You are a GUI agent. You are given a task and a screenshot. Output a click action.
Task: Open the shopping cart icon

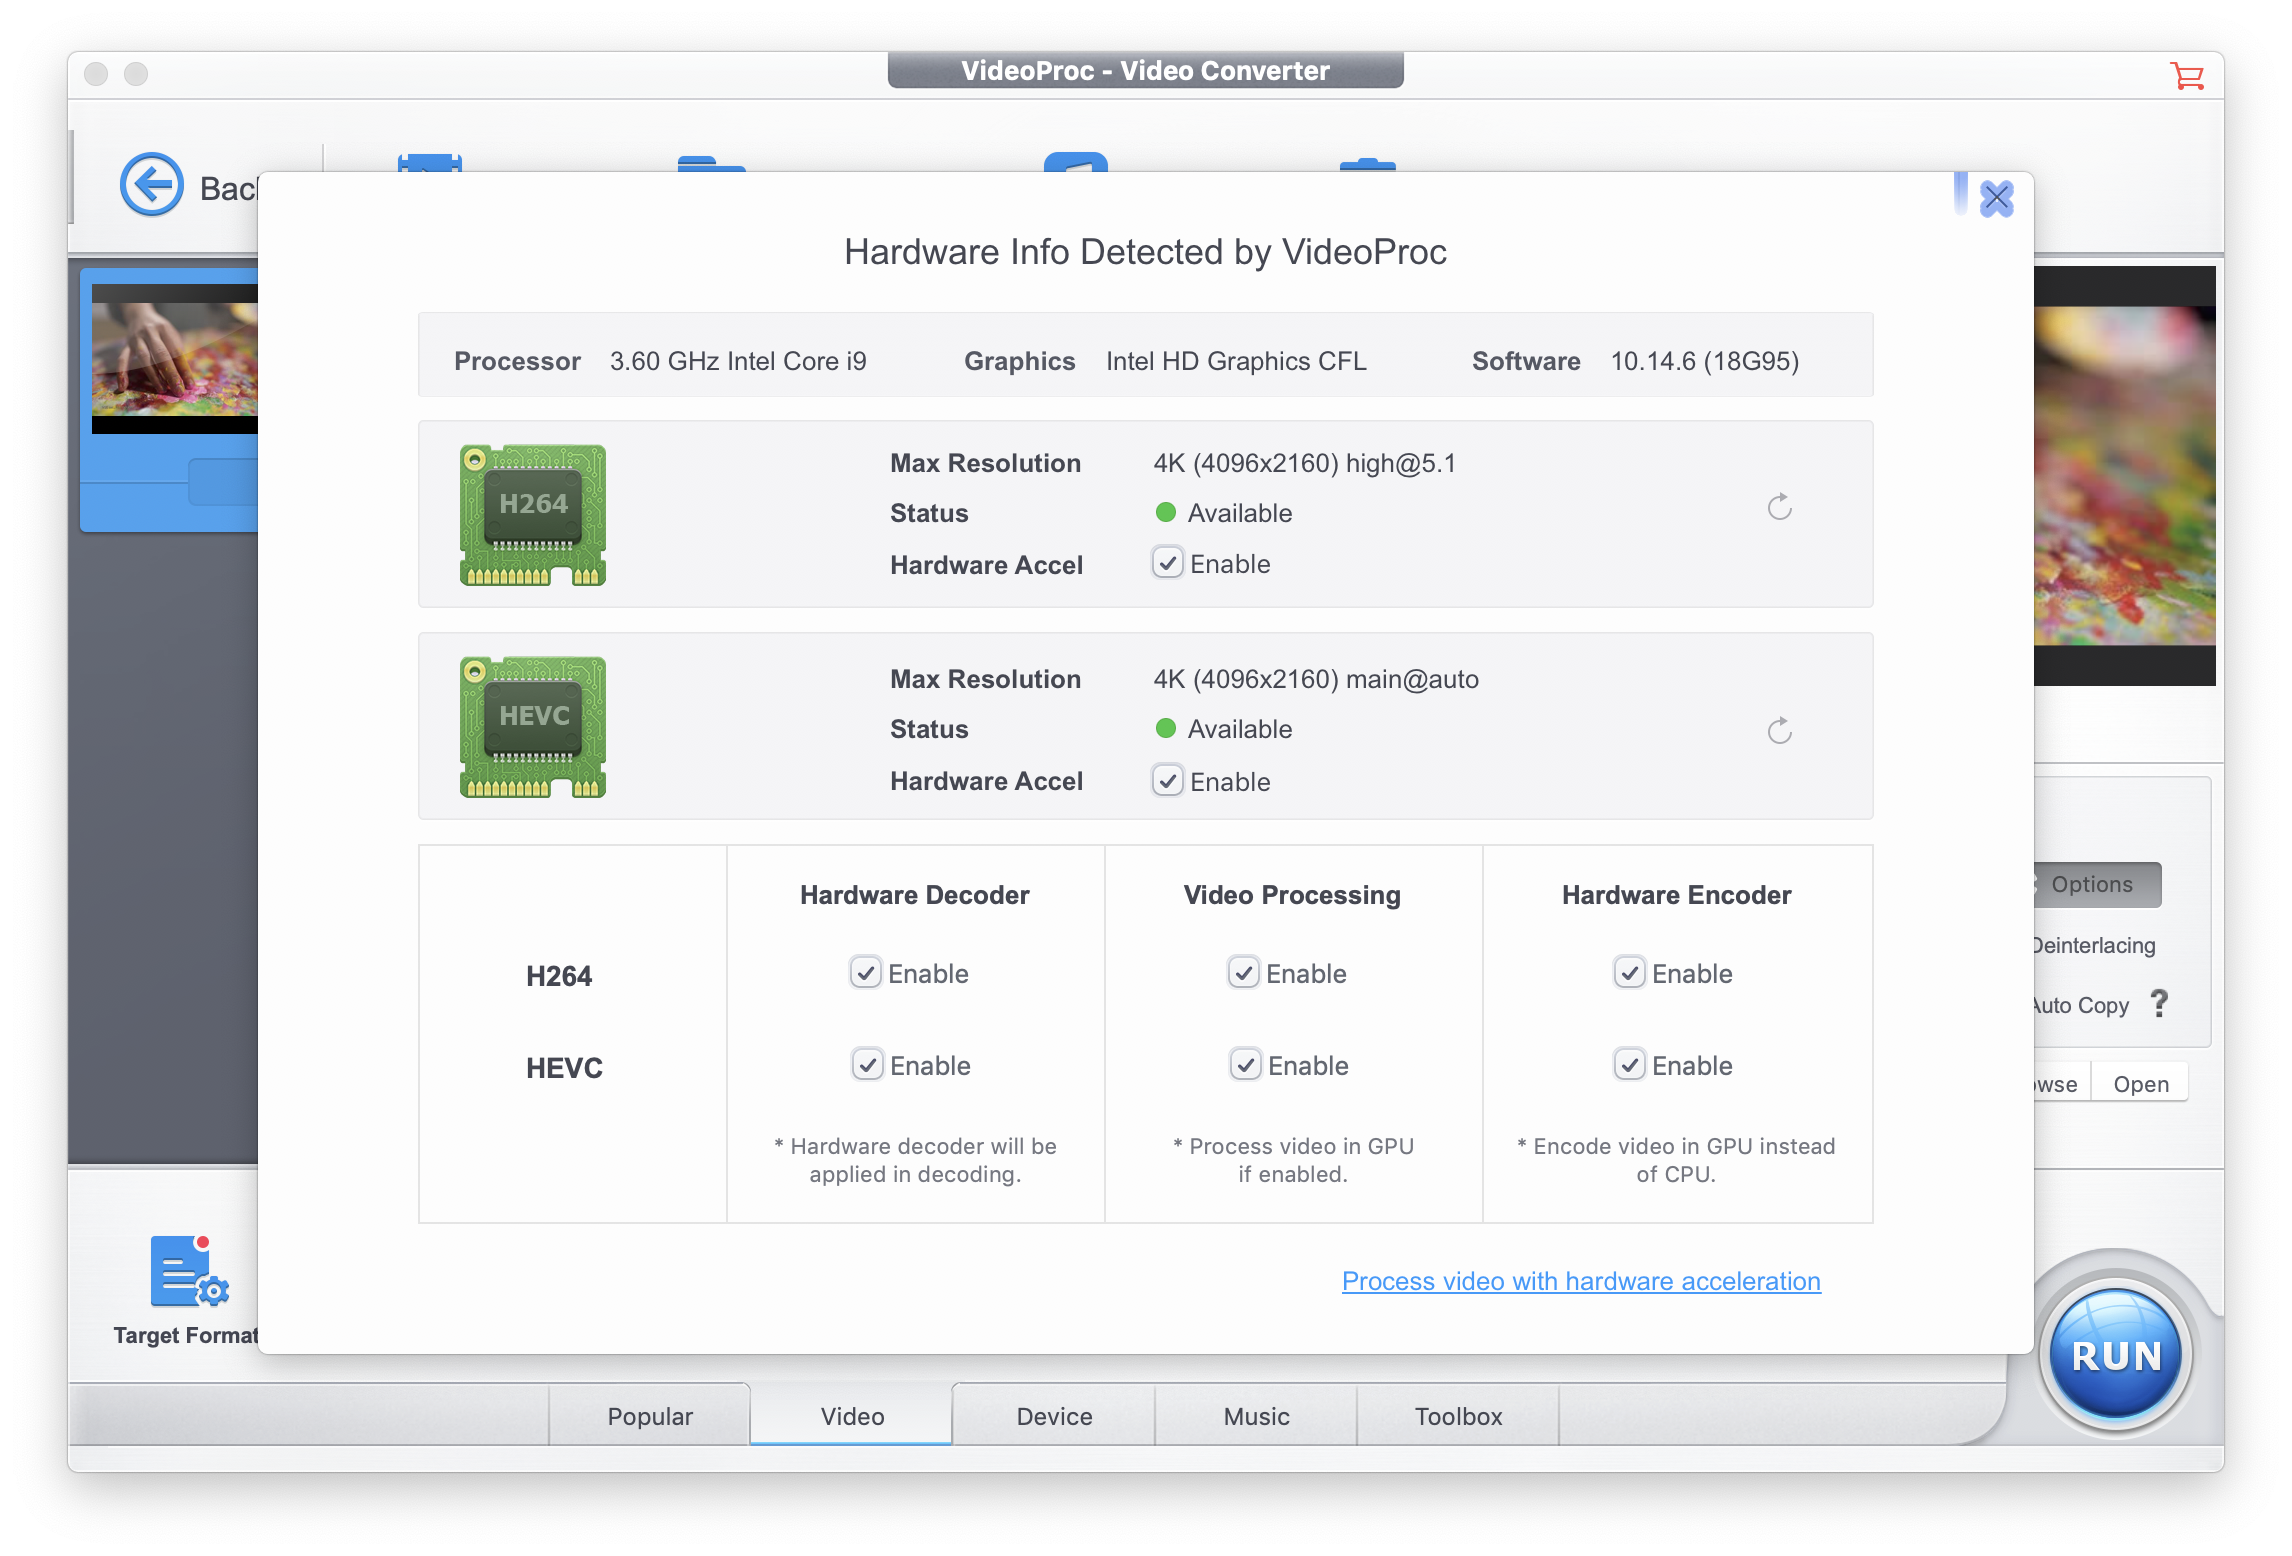pyautogui.click(x=2187, y=75)
